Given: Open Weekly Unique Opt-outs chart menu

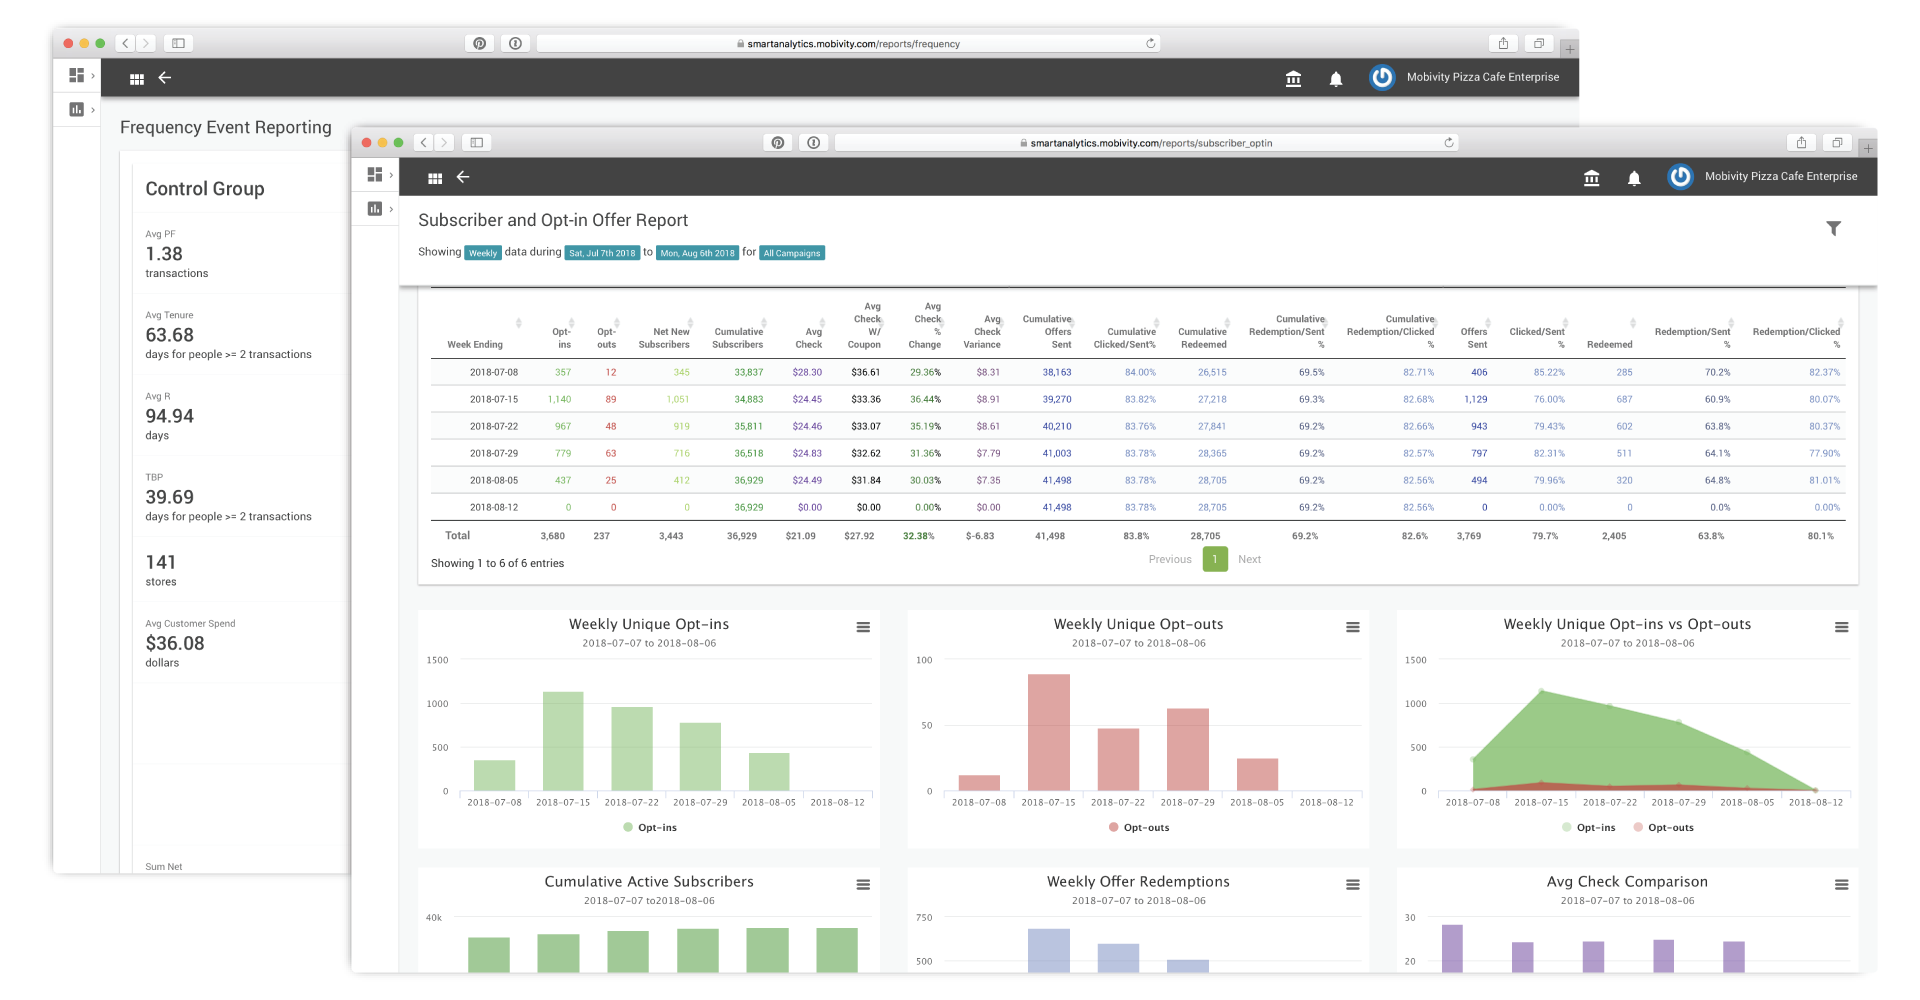Looking at the screenshot, I should [x=1352, y=627].
